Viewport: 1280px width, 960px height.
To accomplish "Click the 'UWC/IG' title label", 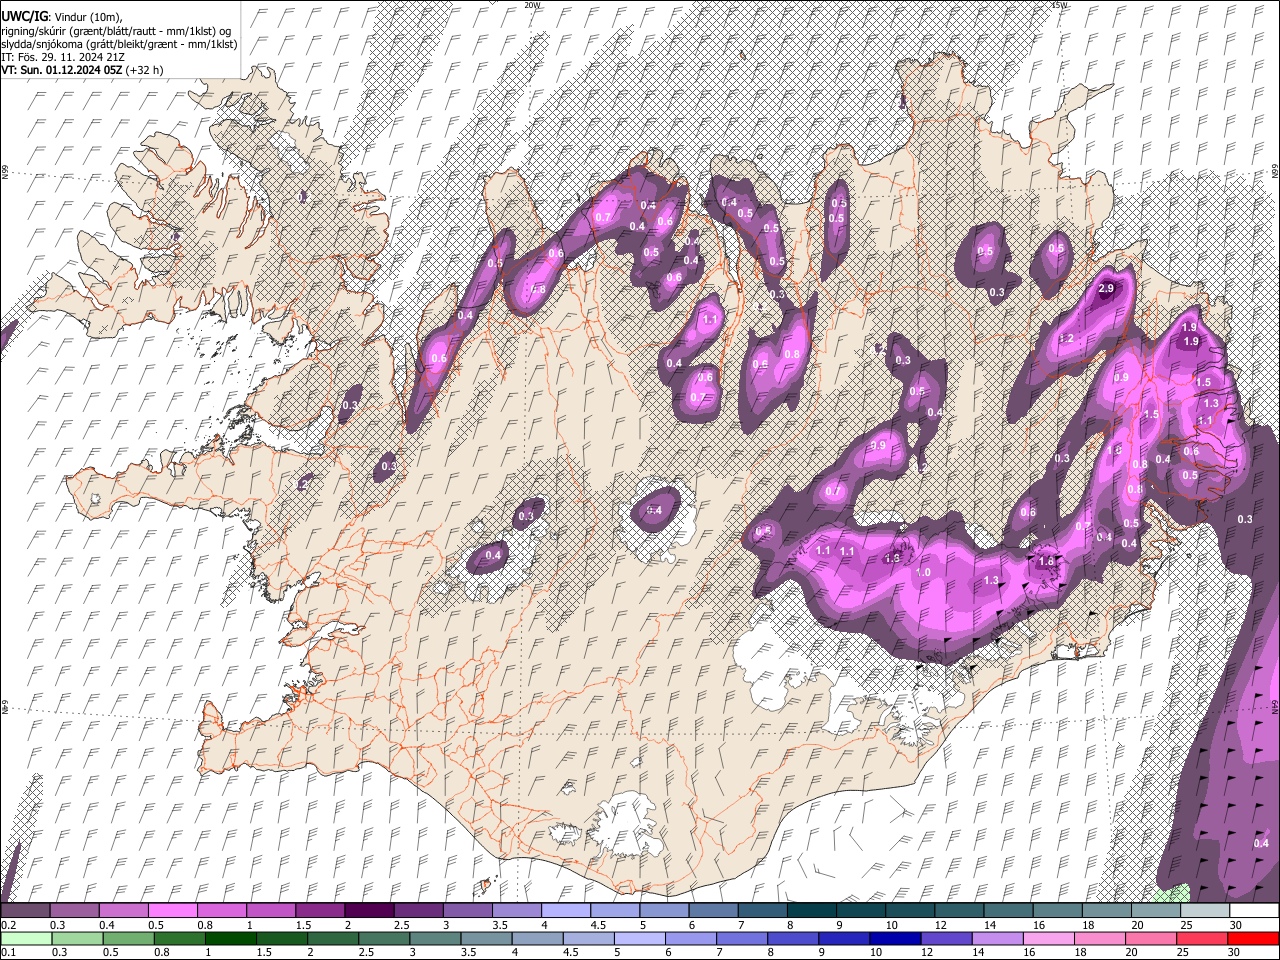I will click(24, 17).
